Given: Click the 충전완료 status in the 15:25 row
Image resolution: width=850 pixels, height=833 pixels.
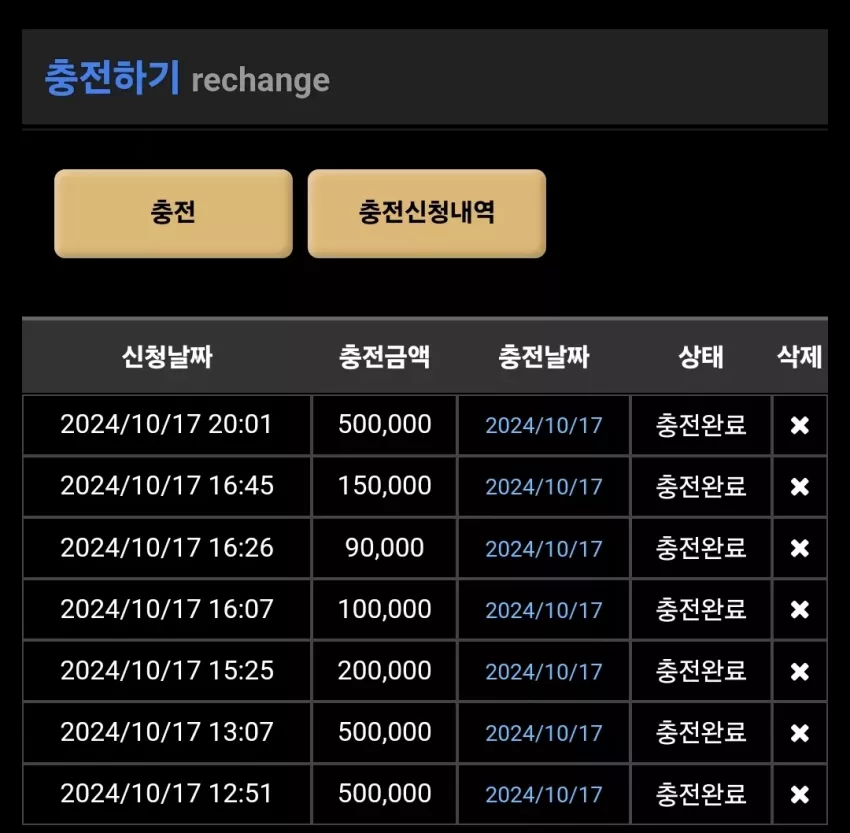Looking at the screenshot, I should coord(701,671).
